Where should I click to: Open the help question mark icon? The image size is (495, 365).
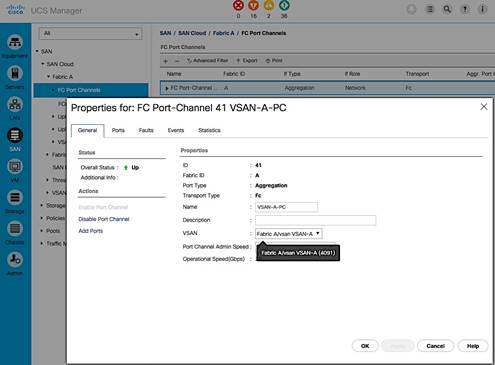[465, 9]
